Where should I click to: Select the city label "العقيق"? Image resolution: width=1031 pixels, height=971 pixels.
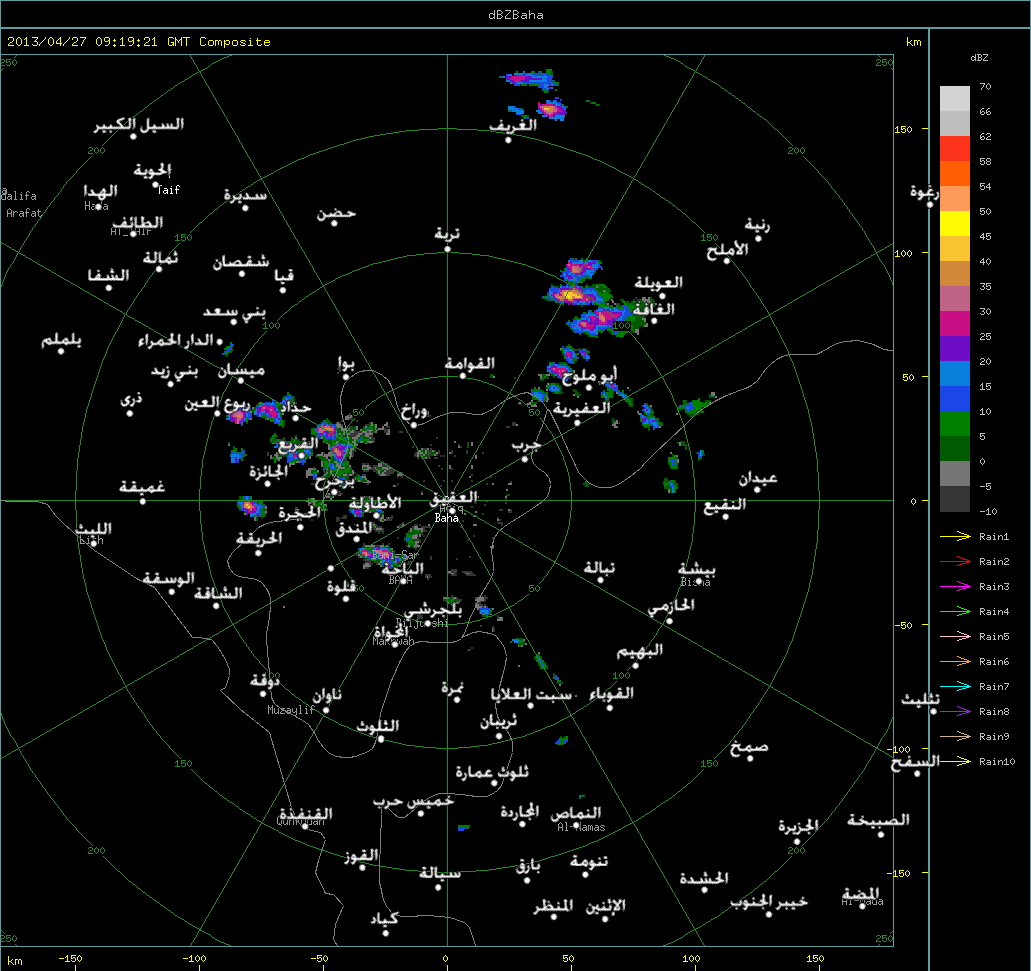point(454,498)
